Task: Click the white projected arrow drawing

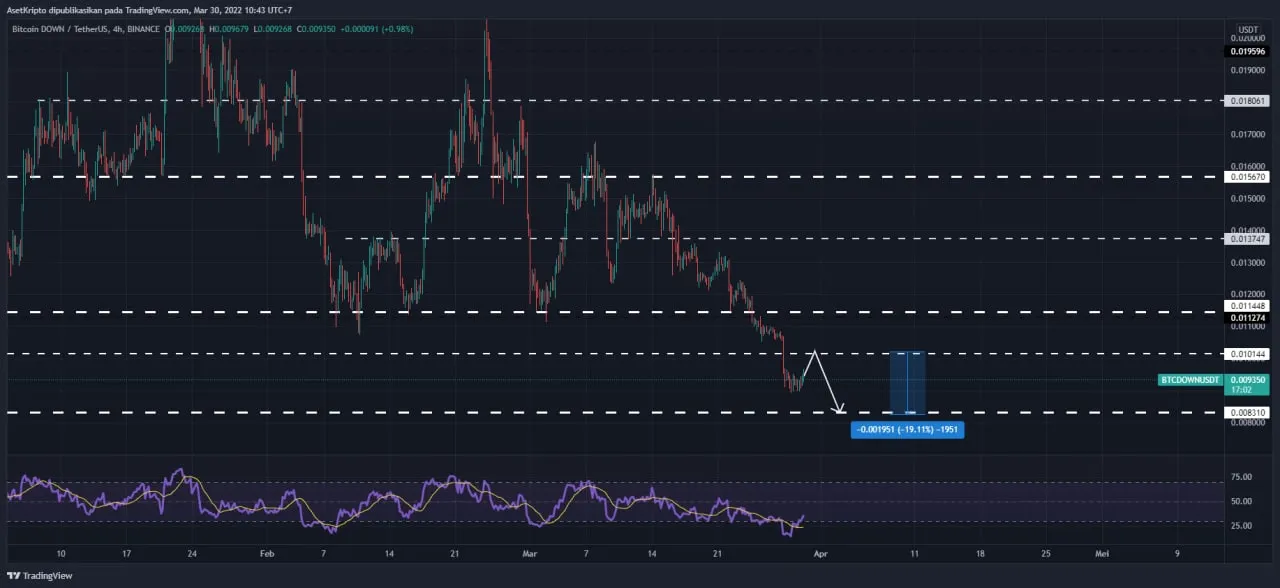Action: (x=827, y=382)
